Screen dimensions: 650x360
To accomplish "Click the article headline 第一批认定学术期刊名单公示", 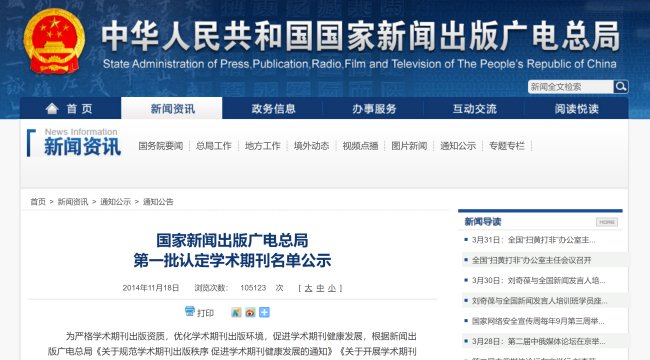I will point(232,260).
